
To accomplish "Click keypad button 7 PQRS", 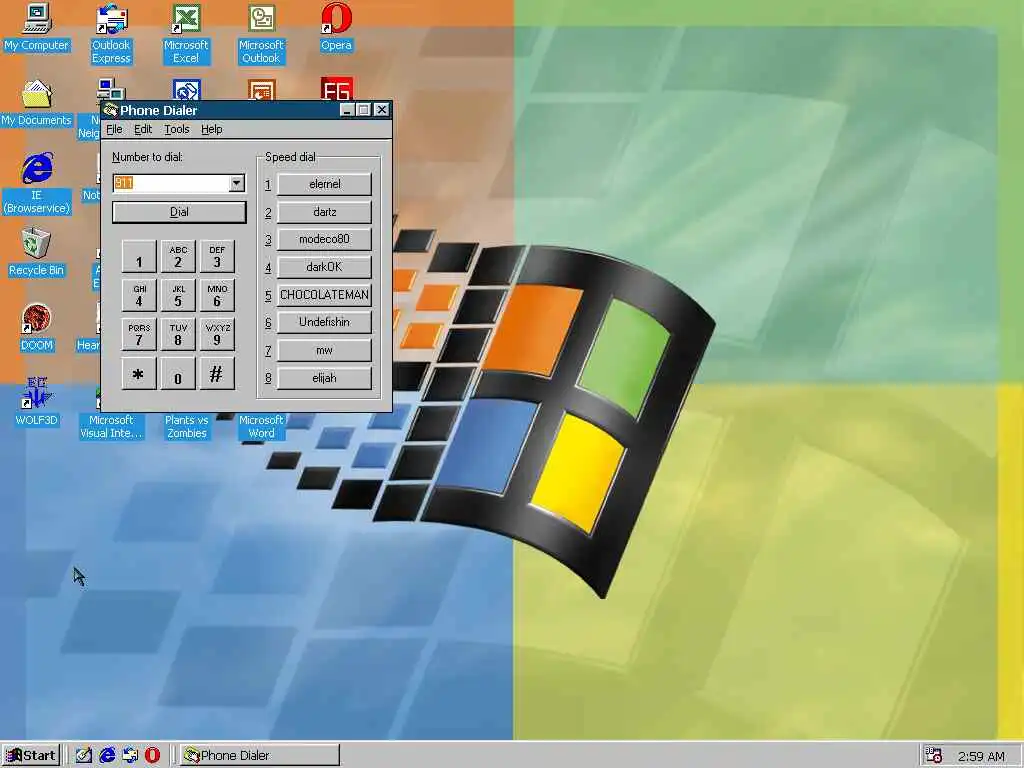I will [139, 334].
